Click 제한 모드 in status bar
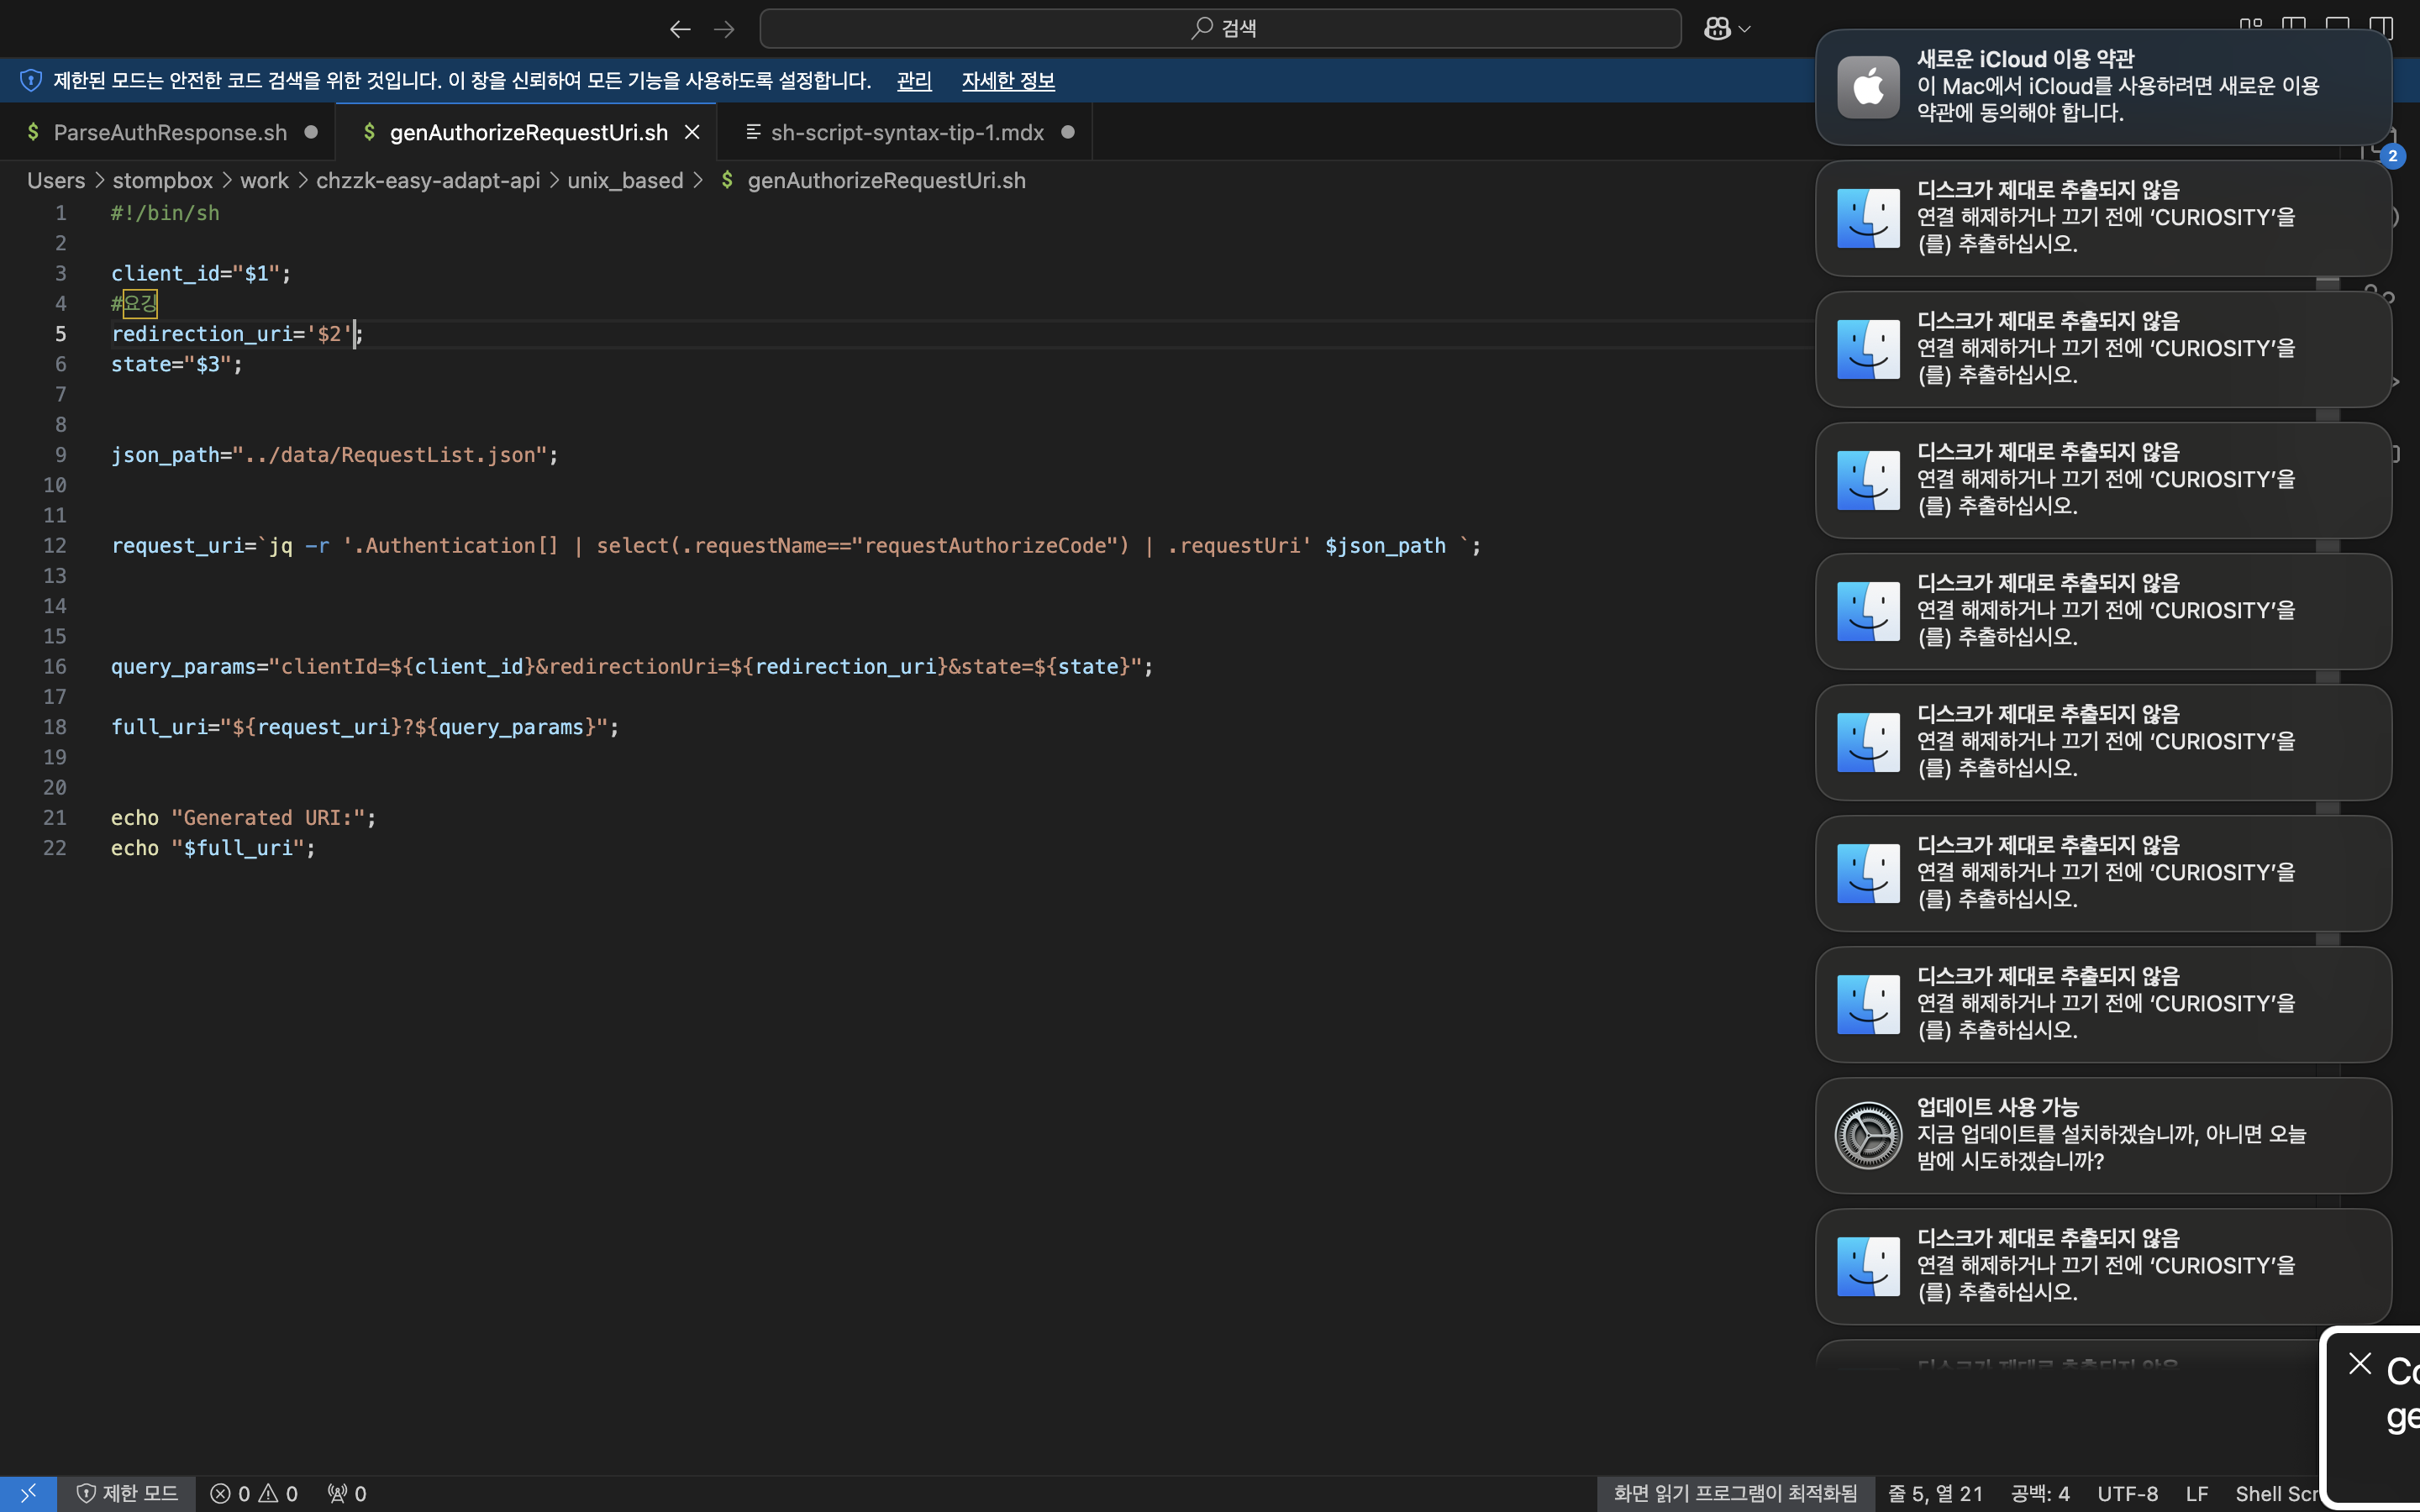This screenshot has width=2420, height=1512. (127, 1493)
